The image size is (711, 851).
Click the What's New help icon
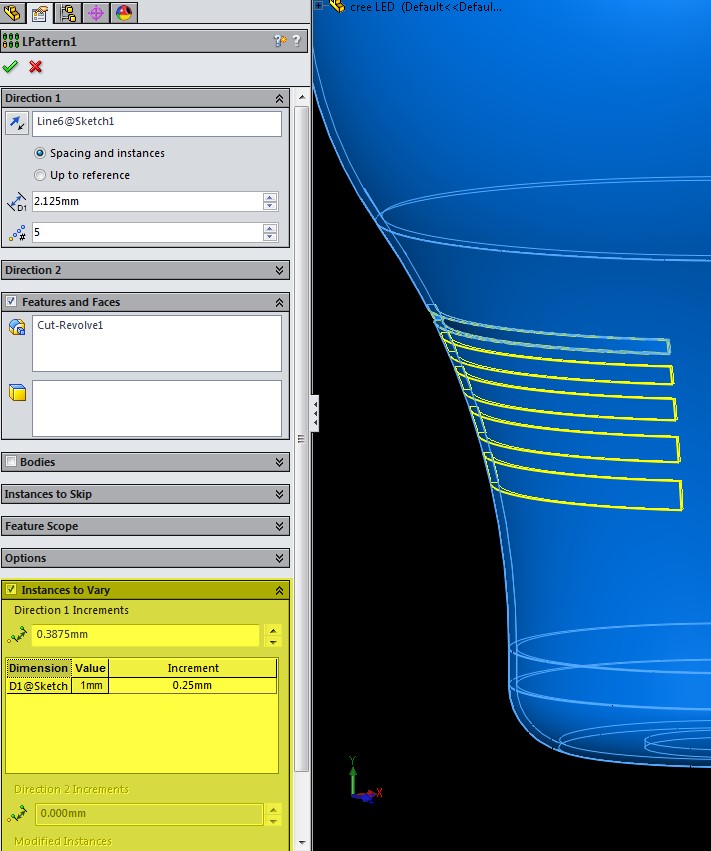[280, 41]
